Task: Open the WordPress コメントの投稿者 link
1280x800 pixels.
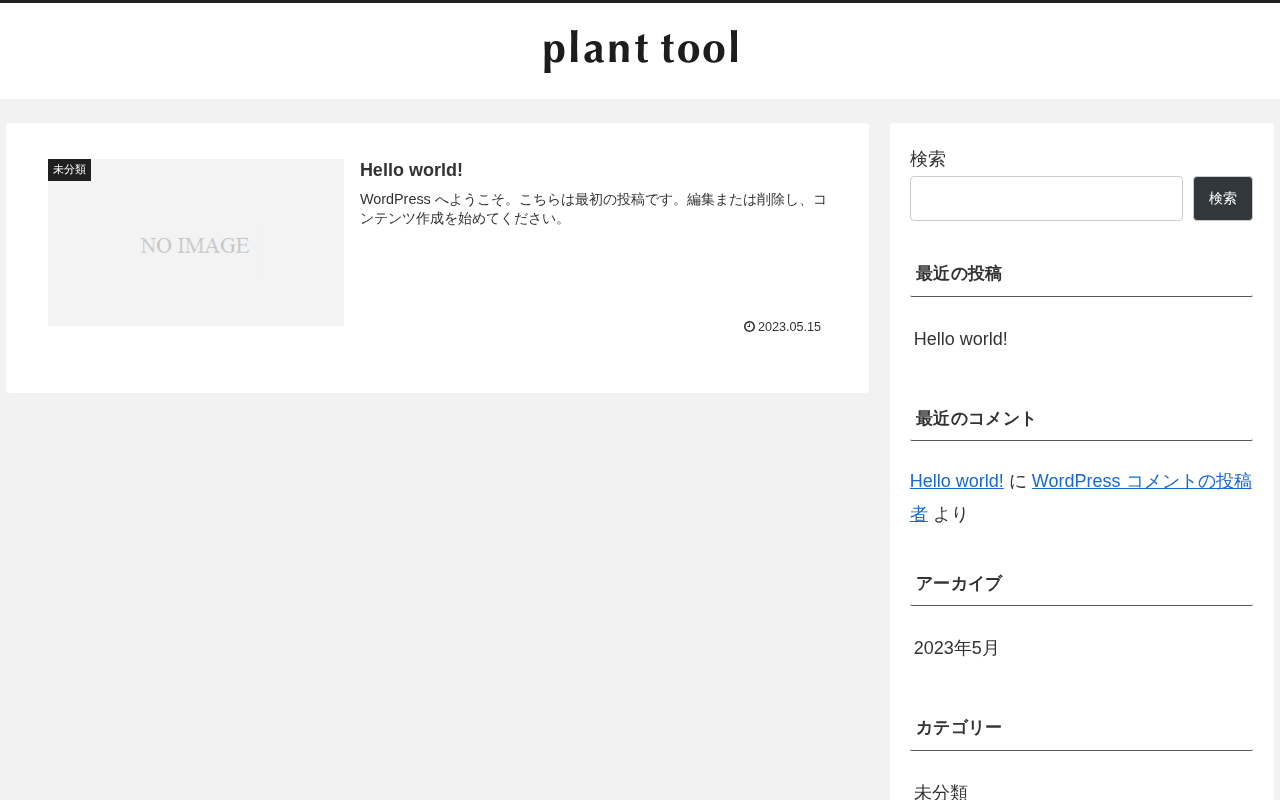Action: click(1081, 497)
